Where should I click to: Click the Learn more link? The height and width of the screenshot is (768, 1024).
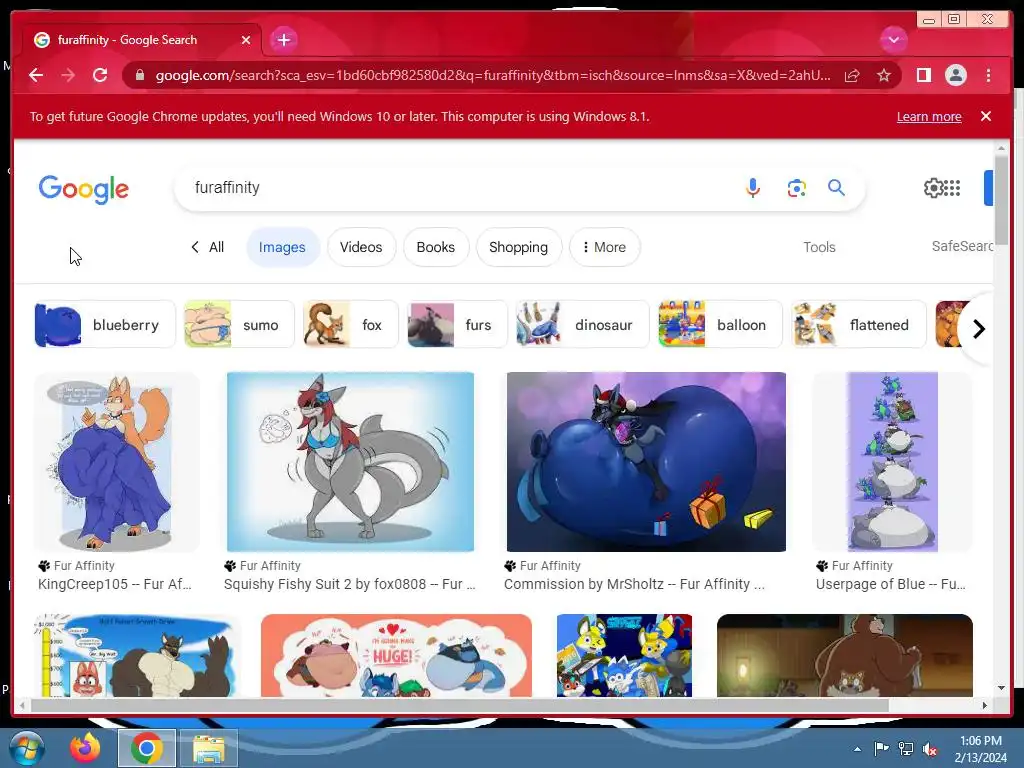point(929,117)
